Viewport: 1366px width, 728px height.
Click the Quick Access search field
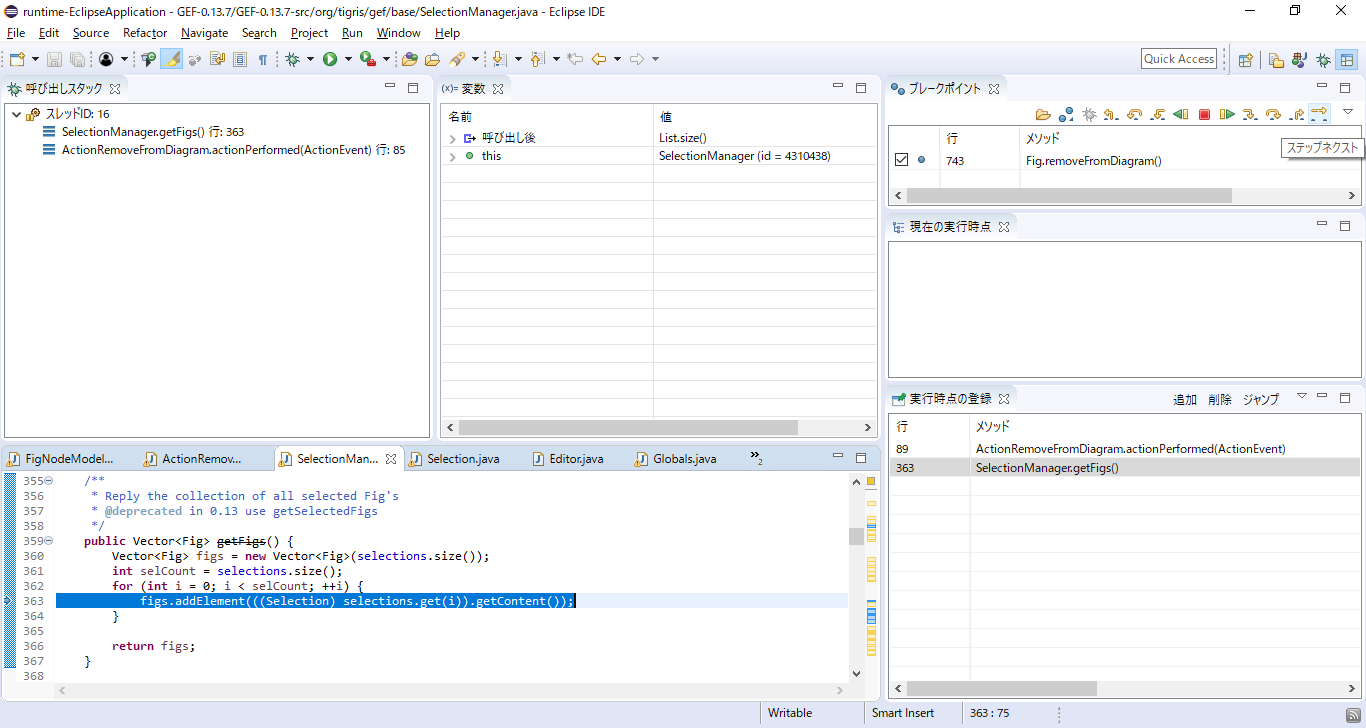pos(1179,59)
